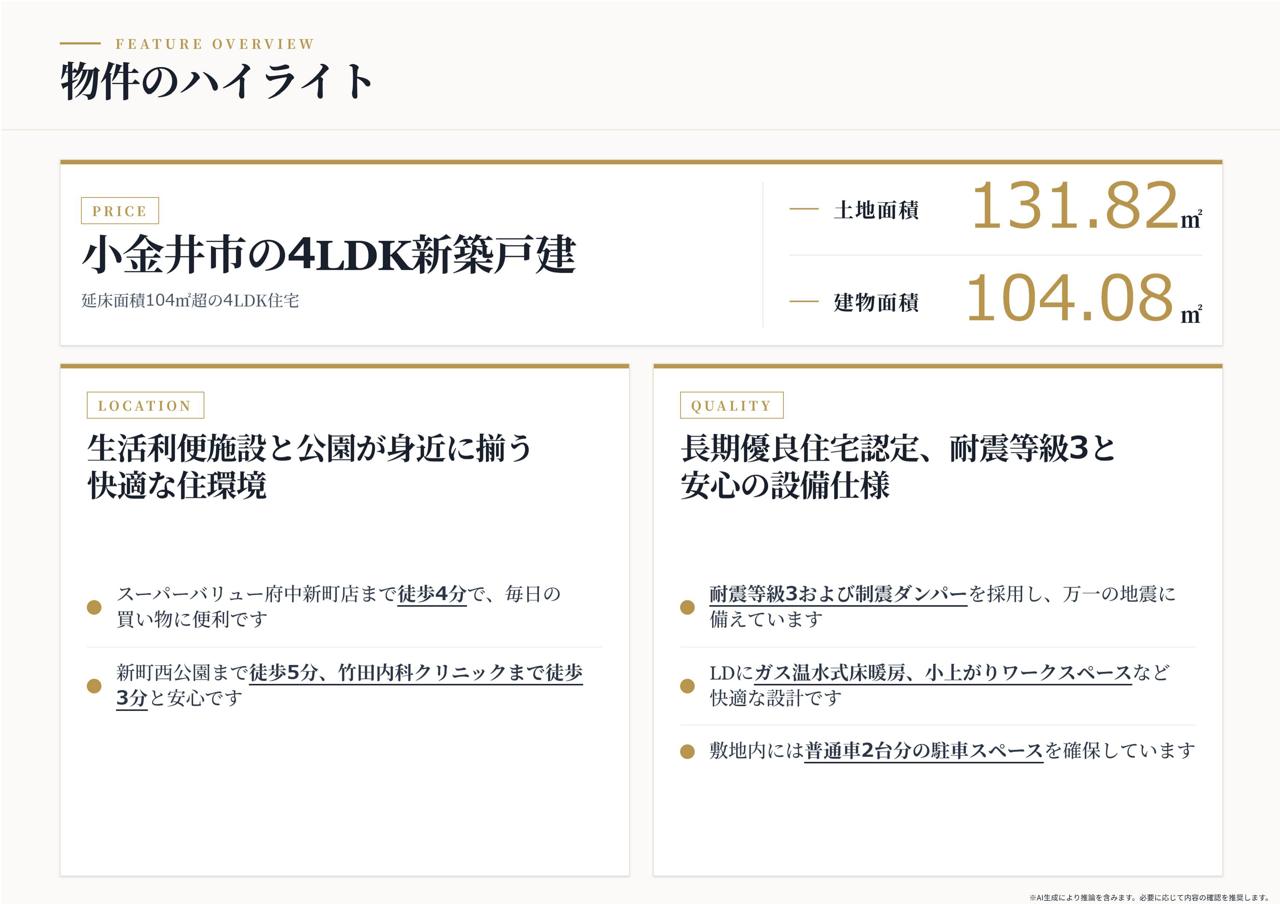Click the PRICE badge

click(x=120, y=211)
